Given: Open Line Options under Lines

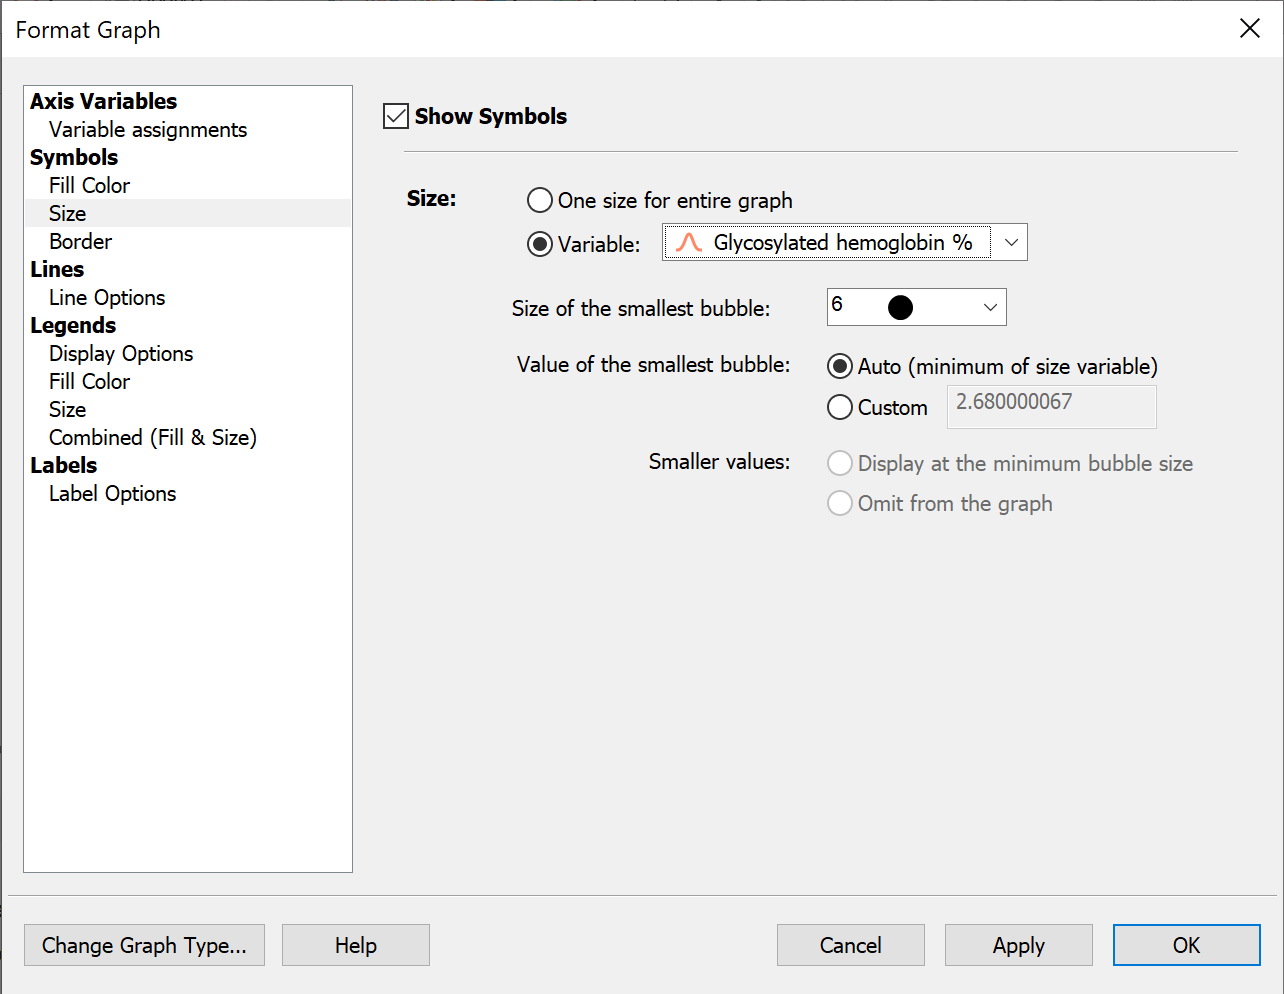Looking at the screenshot, I should click(x=106, y=297).
